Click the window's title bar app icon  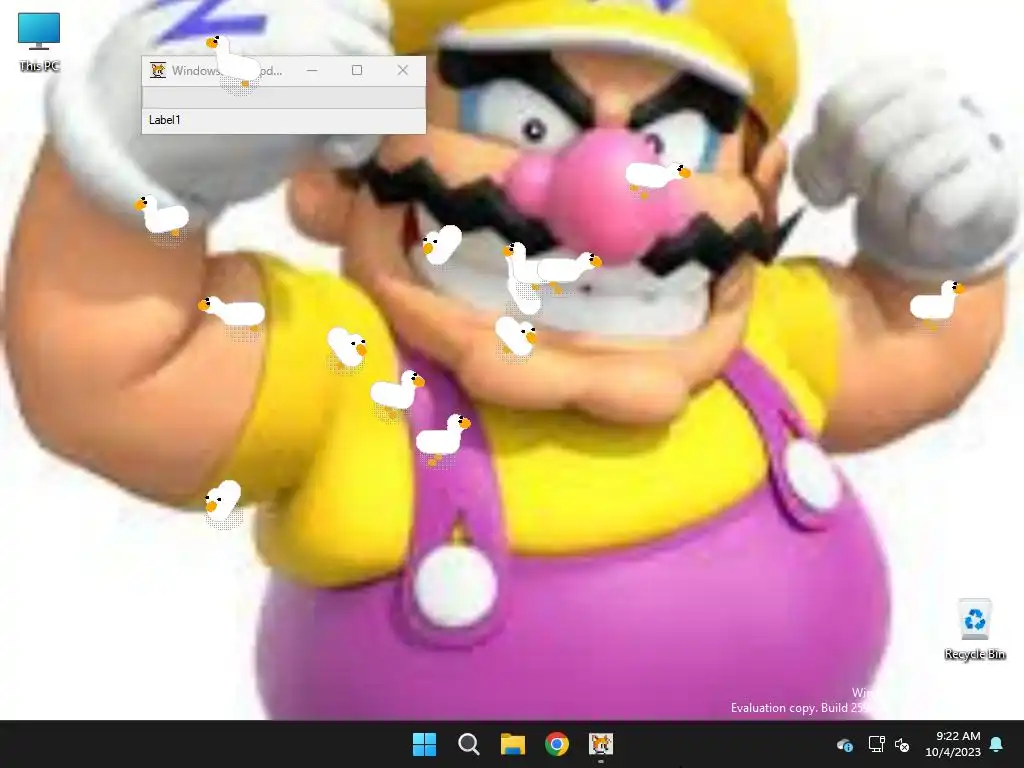pos(157,70)
